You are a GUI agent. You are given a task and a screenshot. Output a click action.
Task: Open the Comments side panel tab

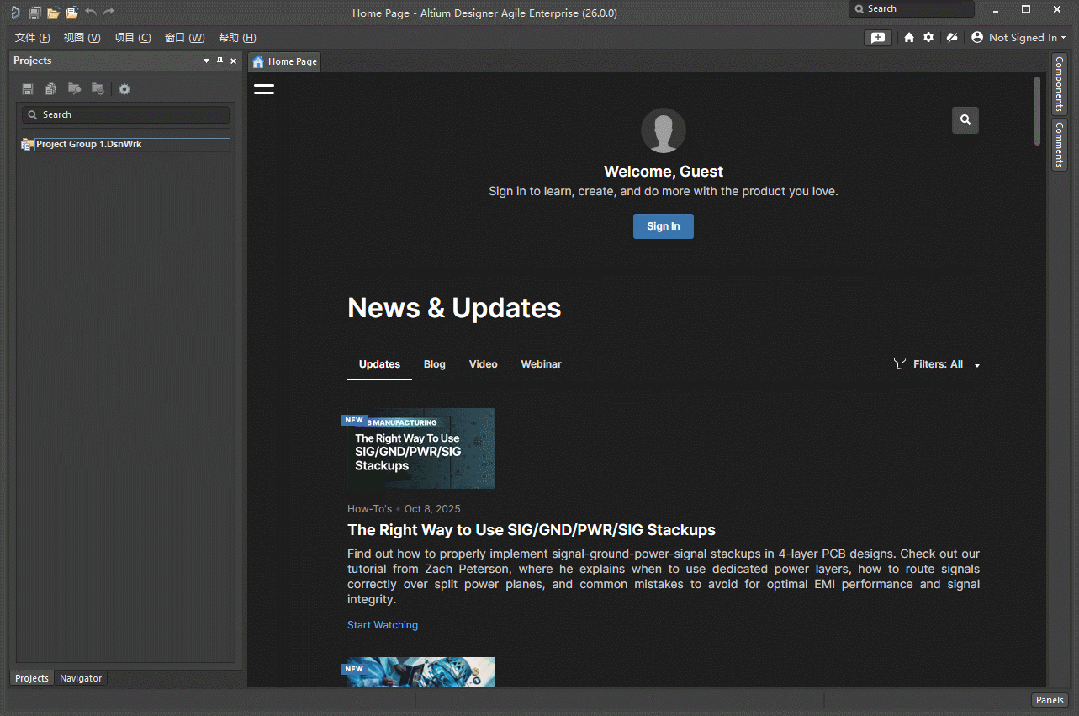point(1059,145)
